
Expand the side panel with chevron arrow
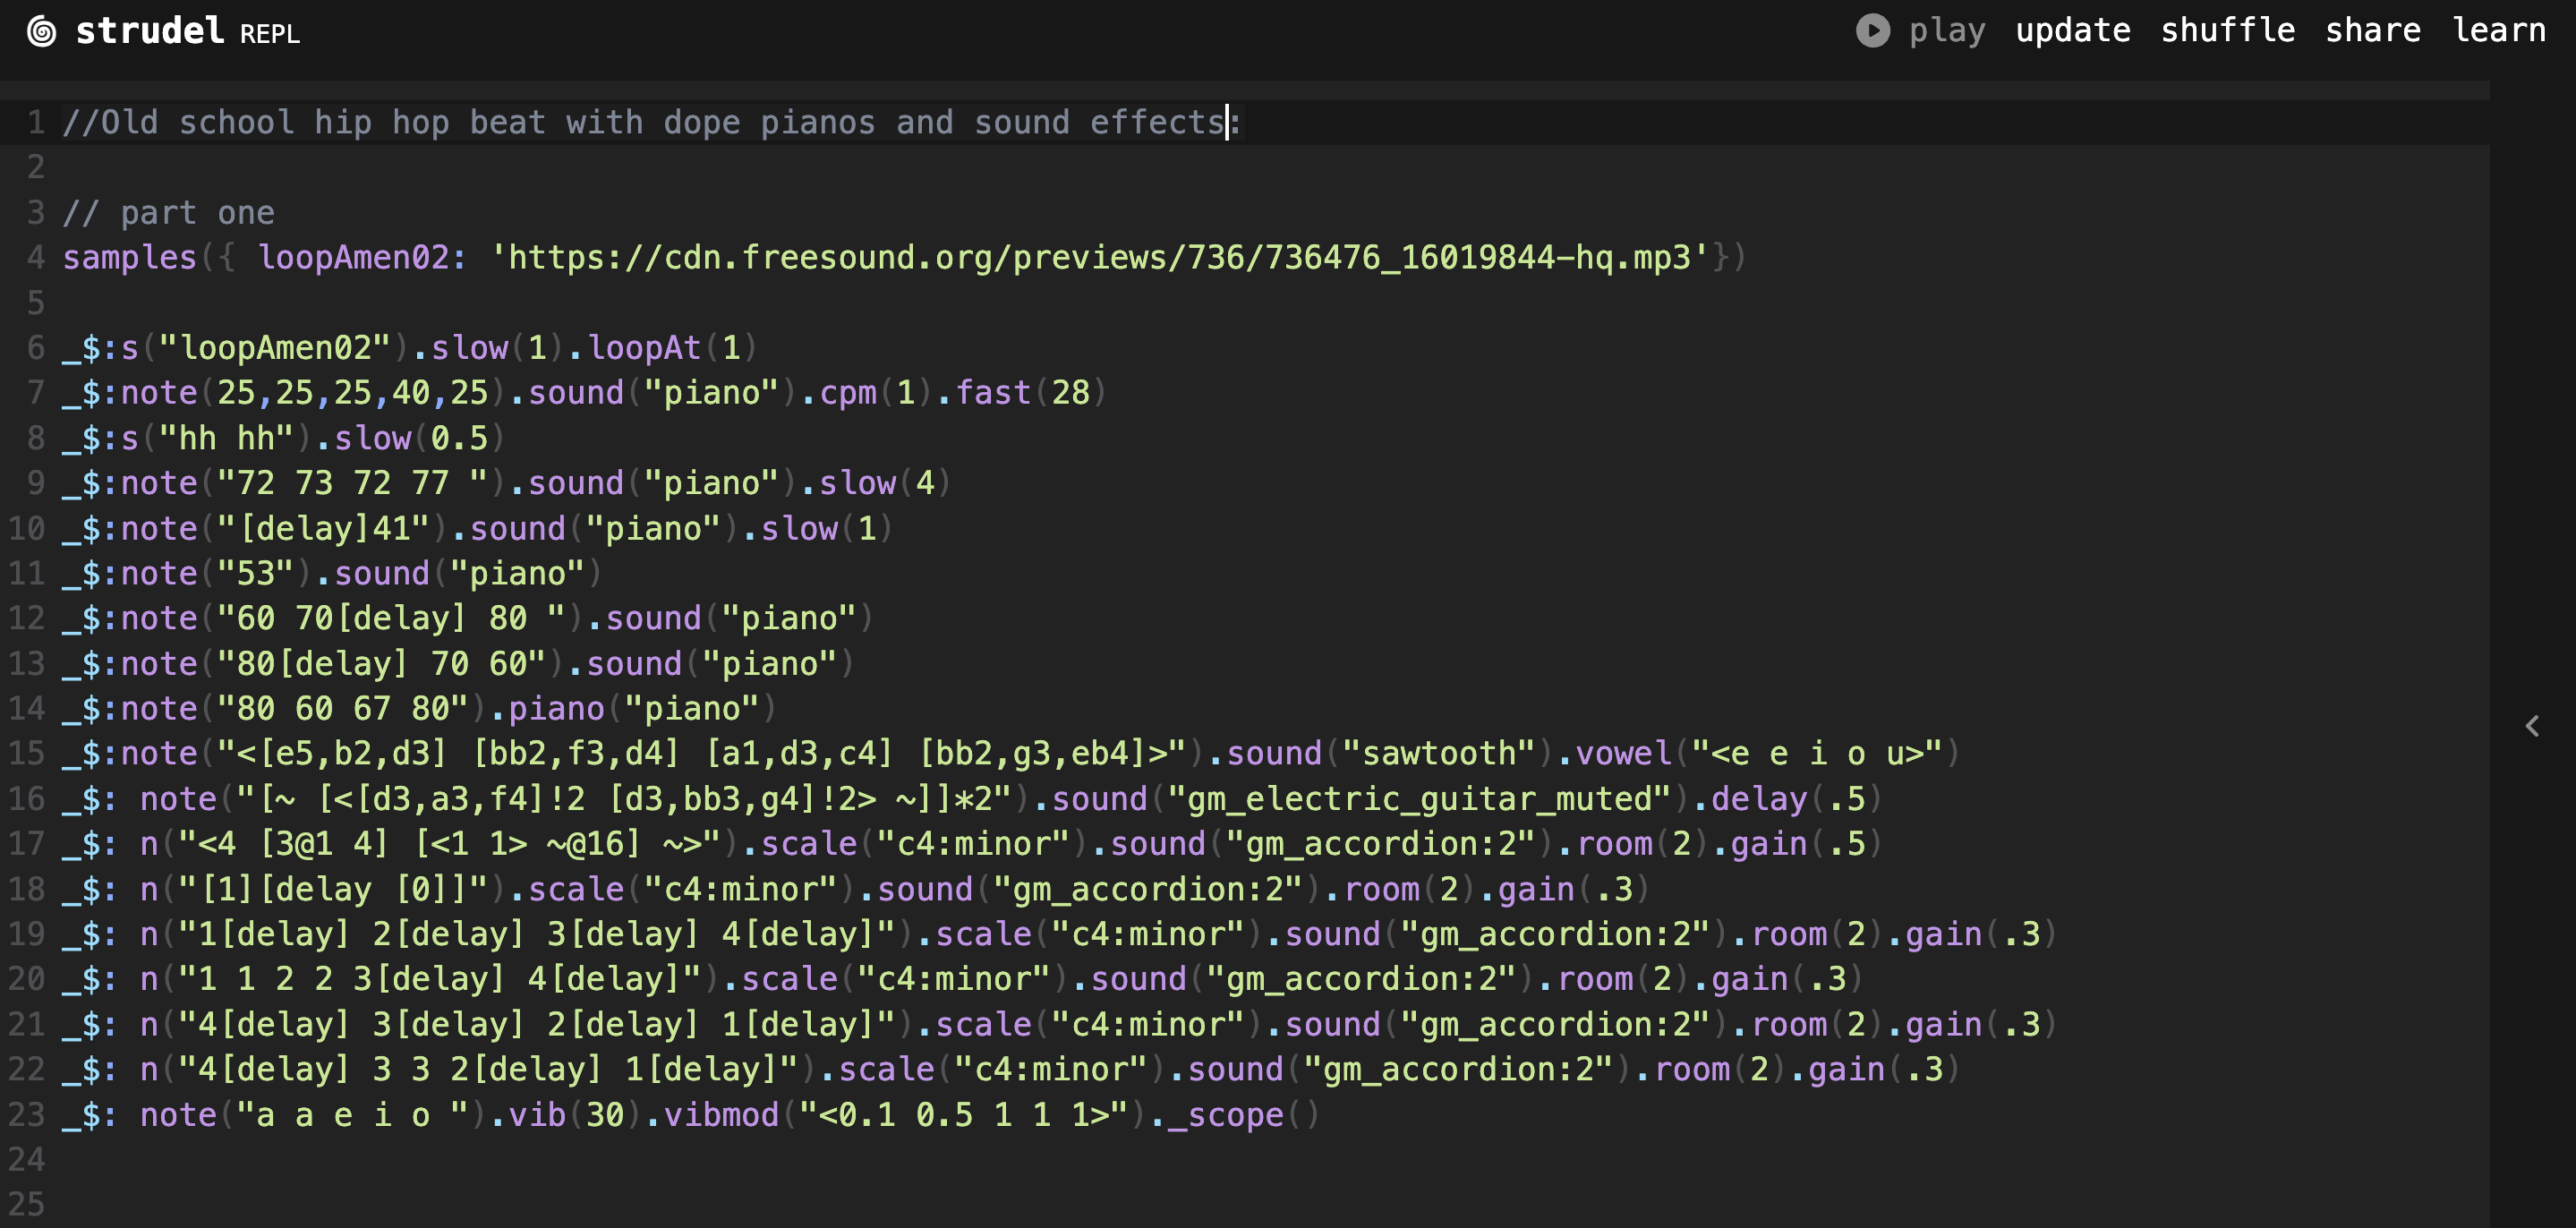pyautogui.click(x=2532, y=726)
